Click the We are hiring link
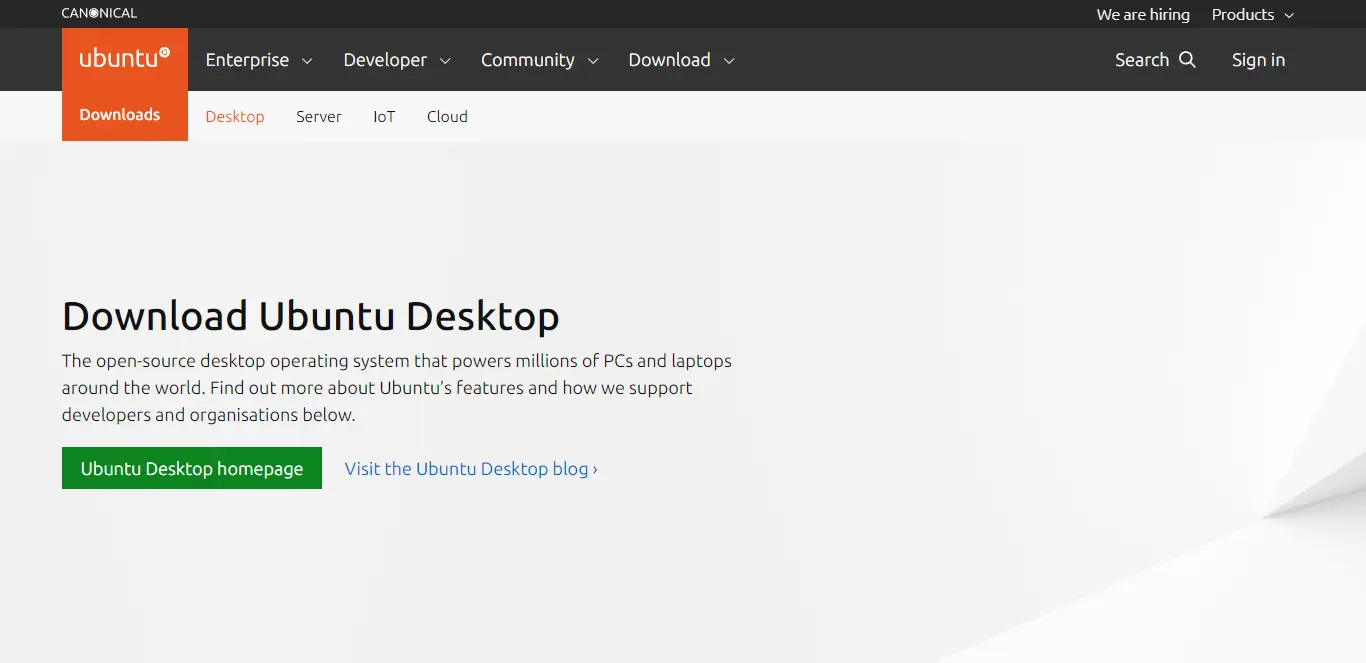This screenshot has width=1366, height=663. point(1143,14)
